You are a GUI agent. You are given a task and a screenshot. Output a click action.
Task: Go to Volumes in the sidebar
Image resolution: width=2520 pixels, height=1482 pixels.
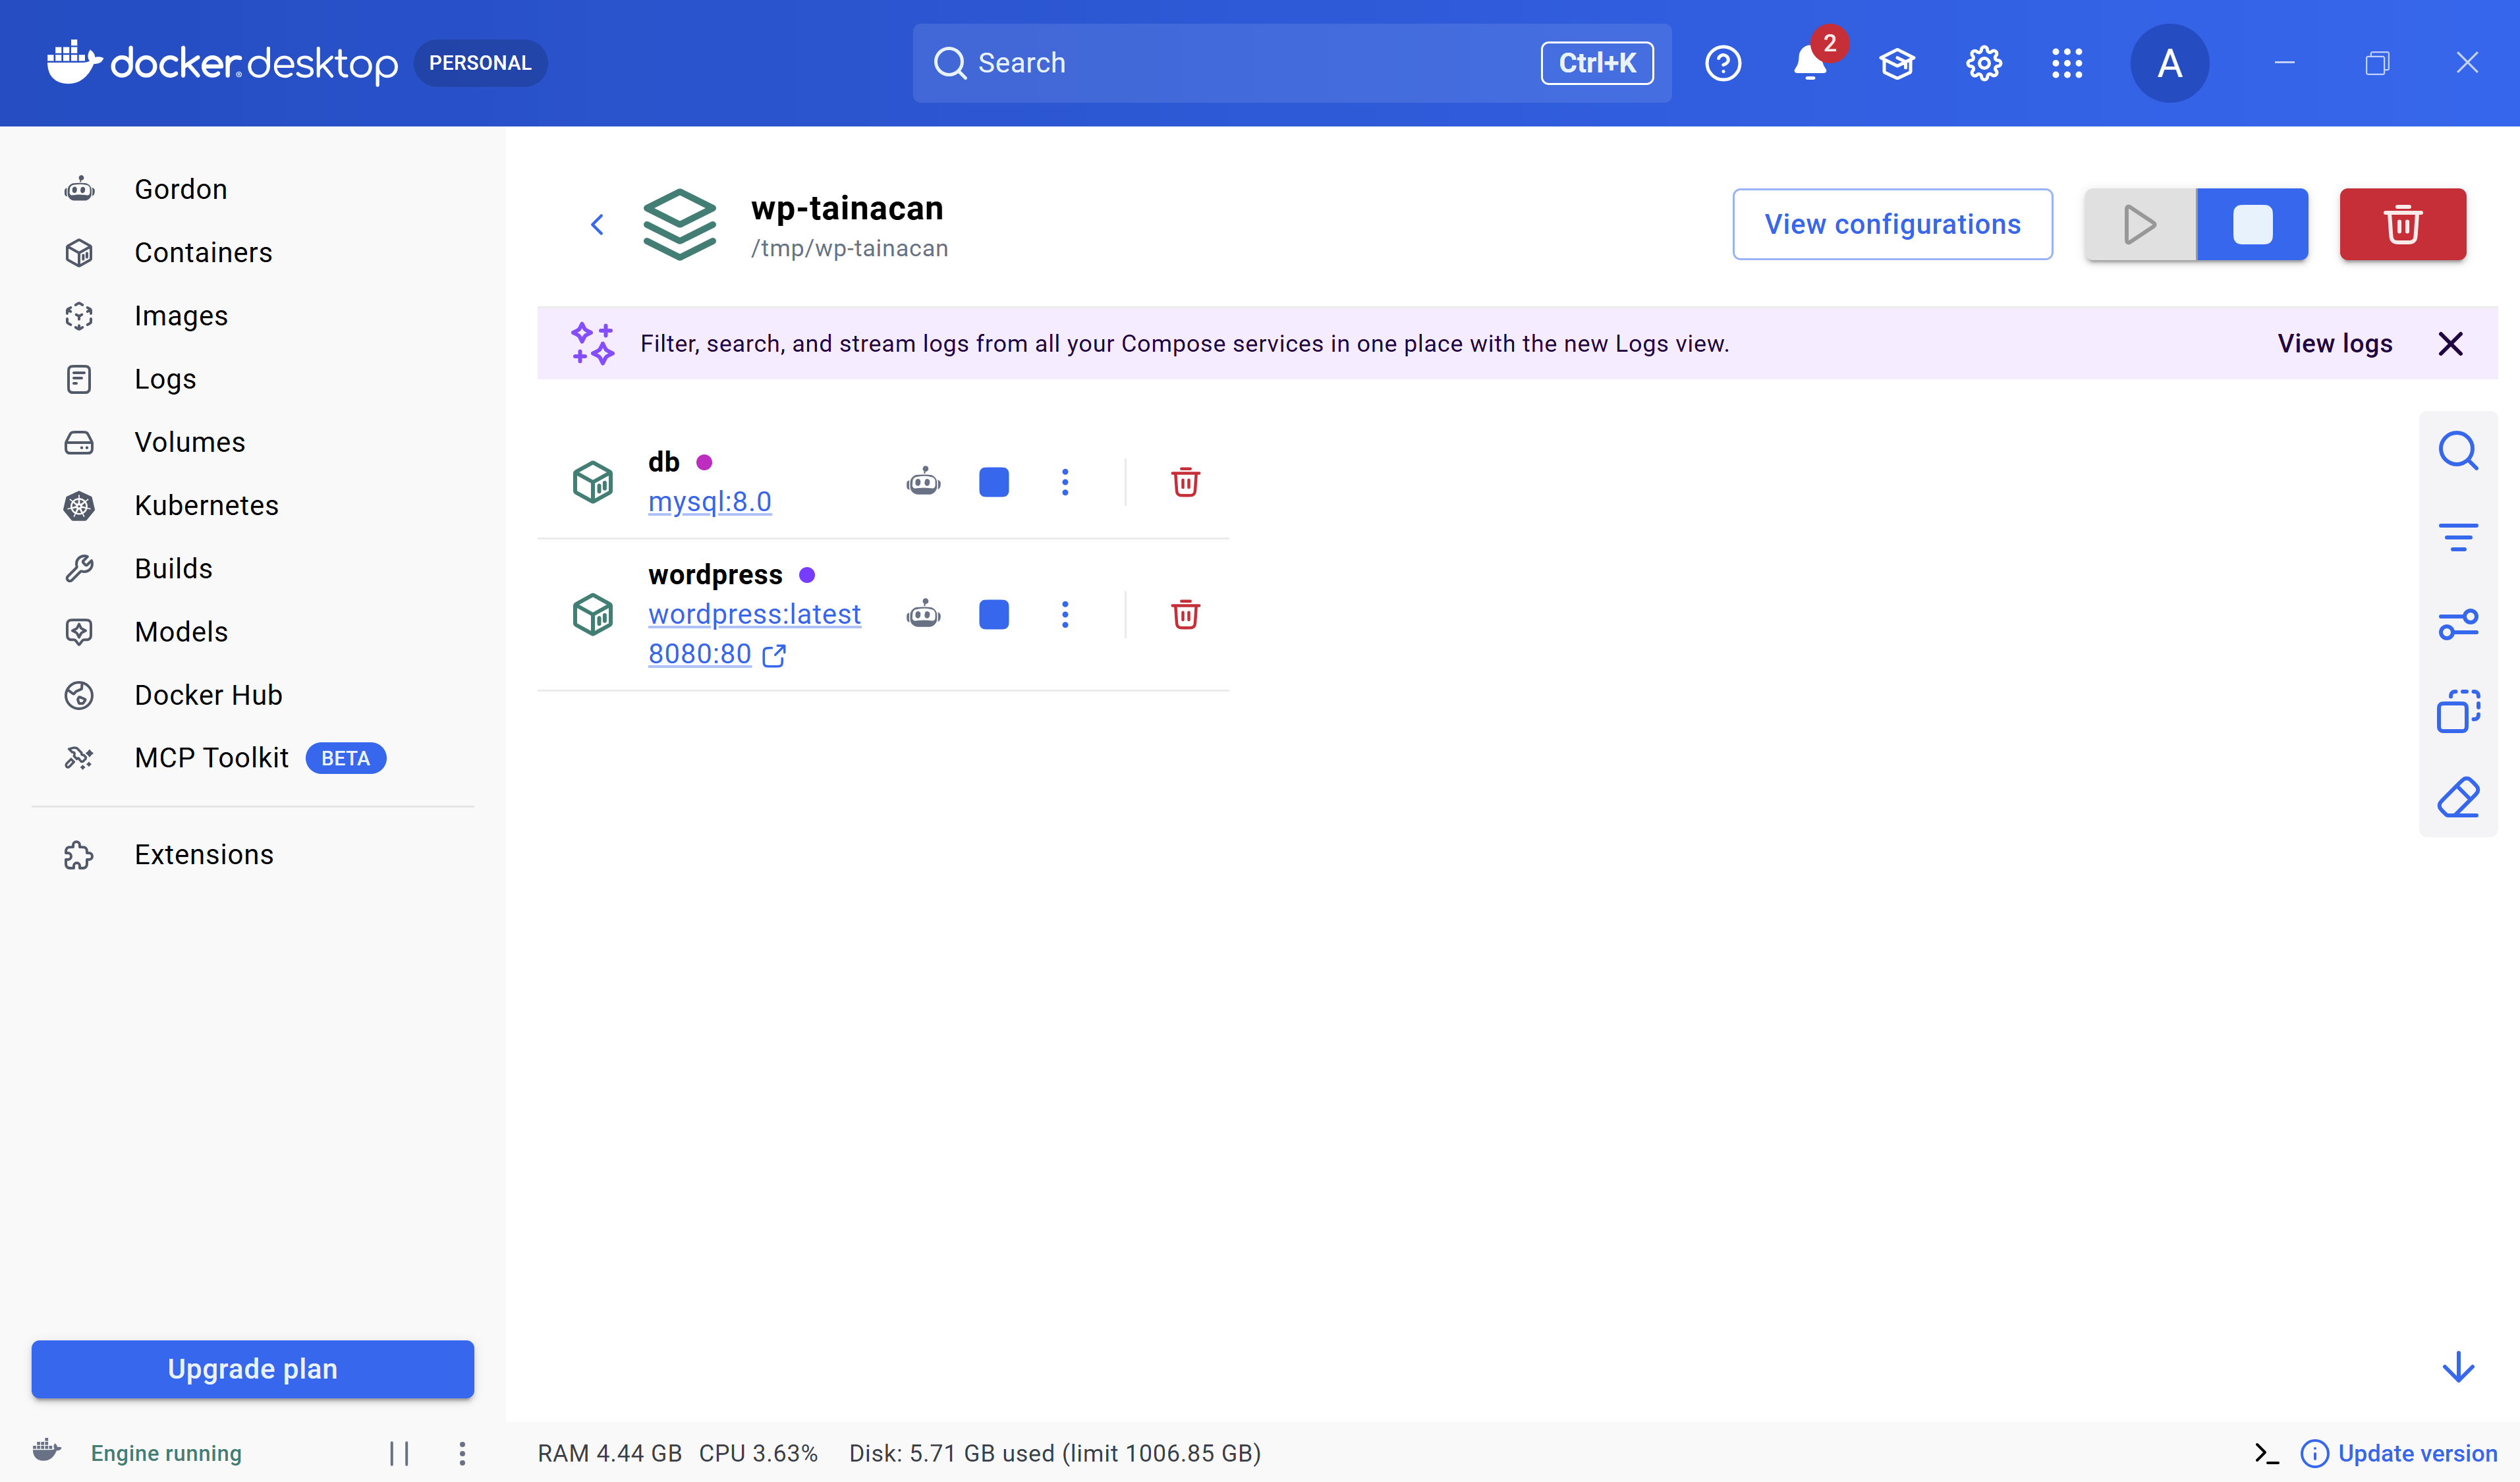point(189,442)
